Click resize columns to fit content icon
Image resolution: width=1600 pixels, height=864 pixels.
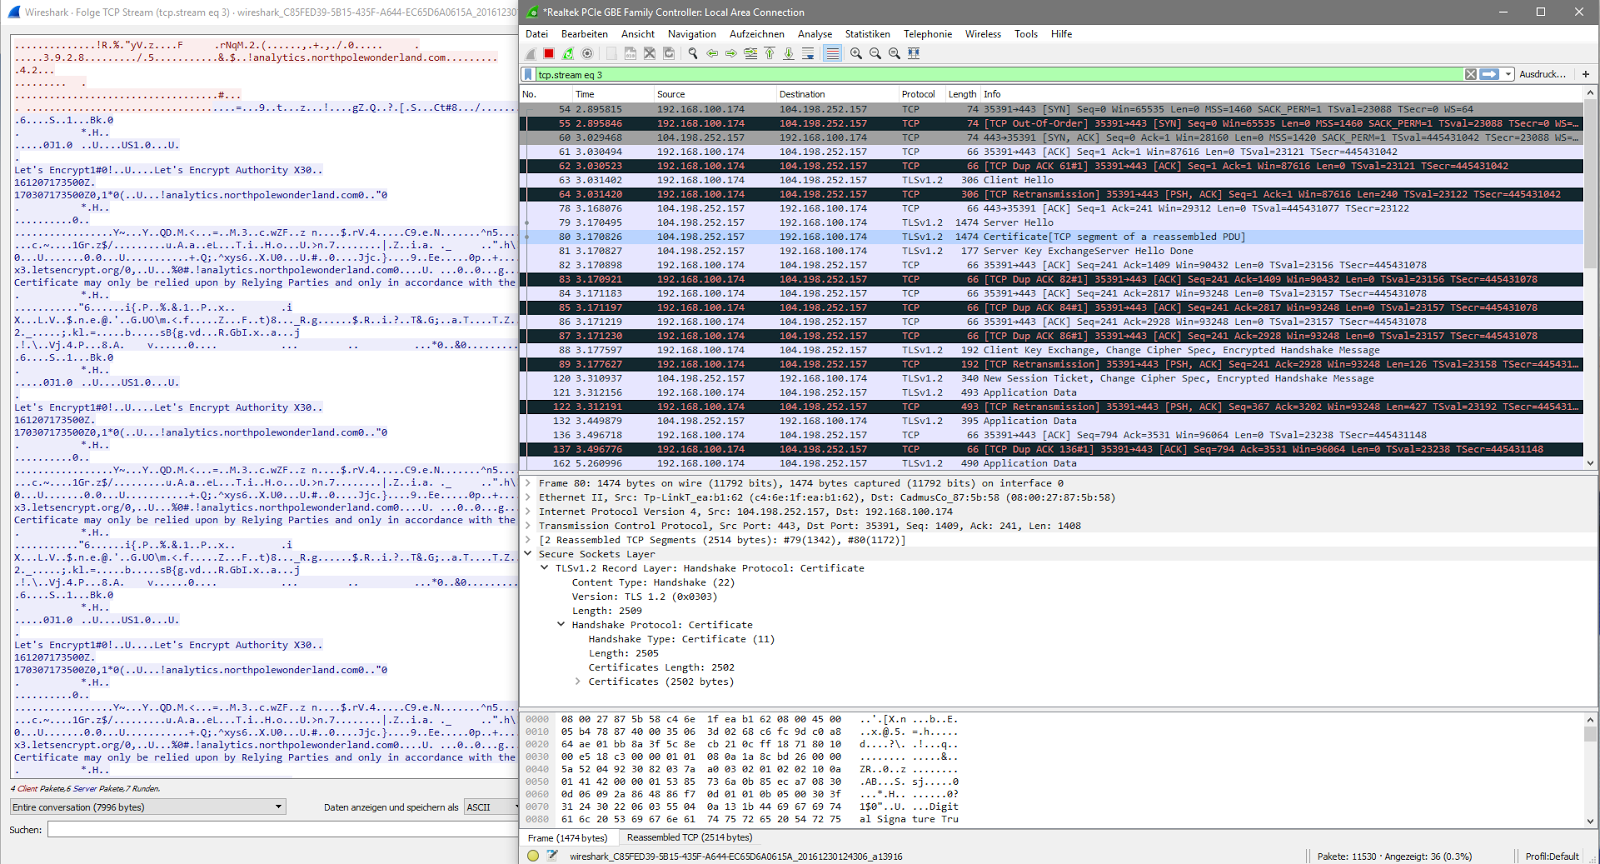click(913, 54)
